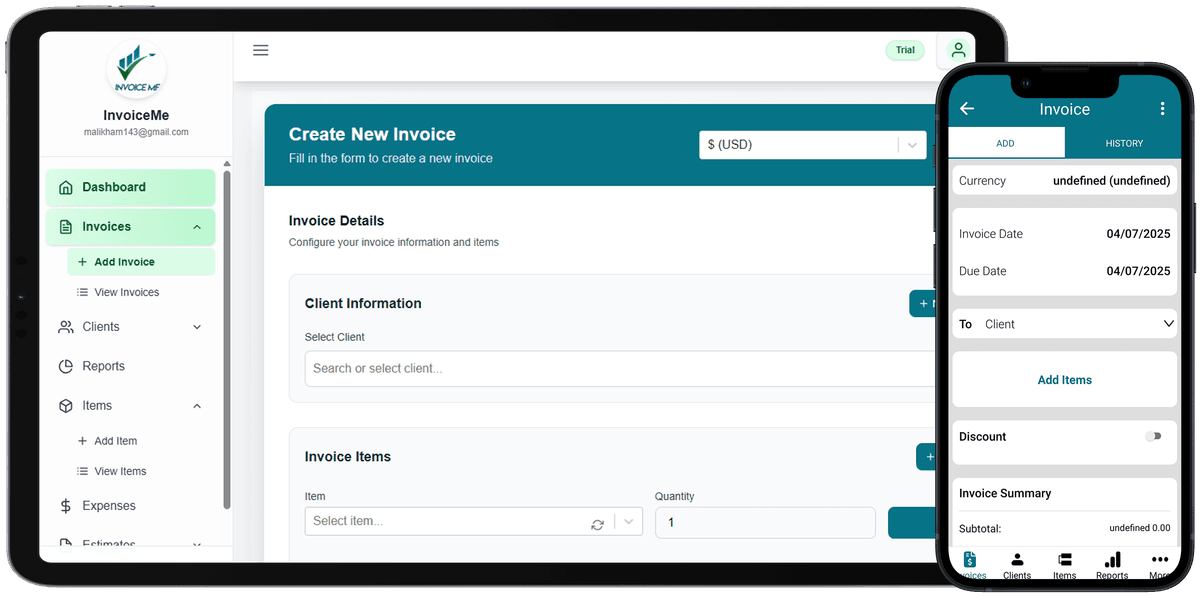1200x596 pixels.
Task: Click the Trial badge
Action: pos(905,50)
